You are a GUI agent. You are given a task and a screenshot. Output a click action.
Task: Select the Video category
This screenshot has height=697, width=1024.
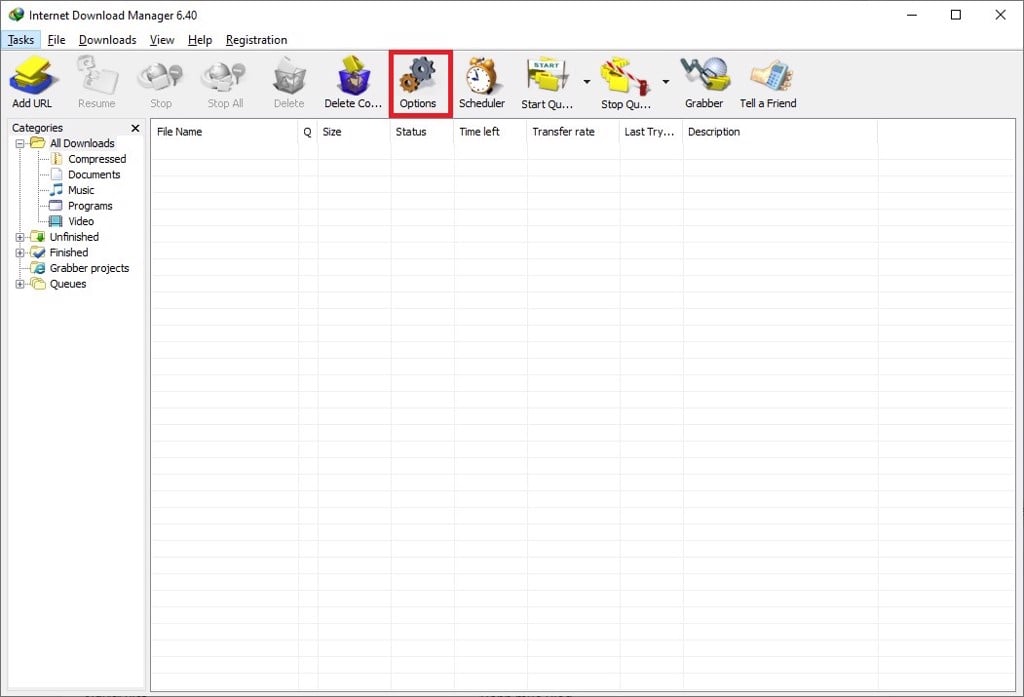point(81,221)
